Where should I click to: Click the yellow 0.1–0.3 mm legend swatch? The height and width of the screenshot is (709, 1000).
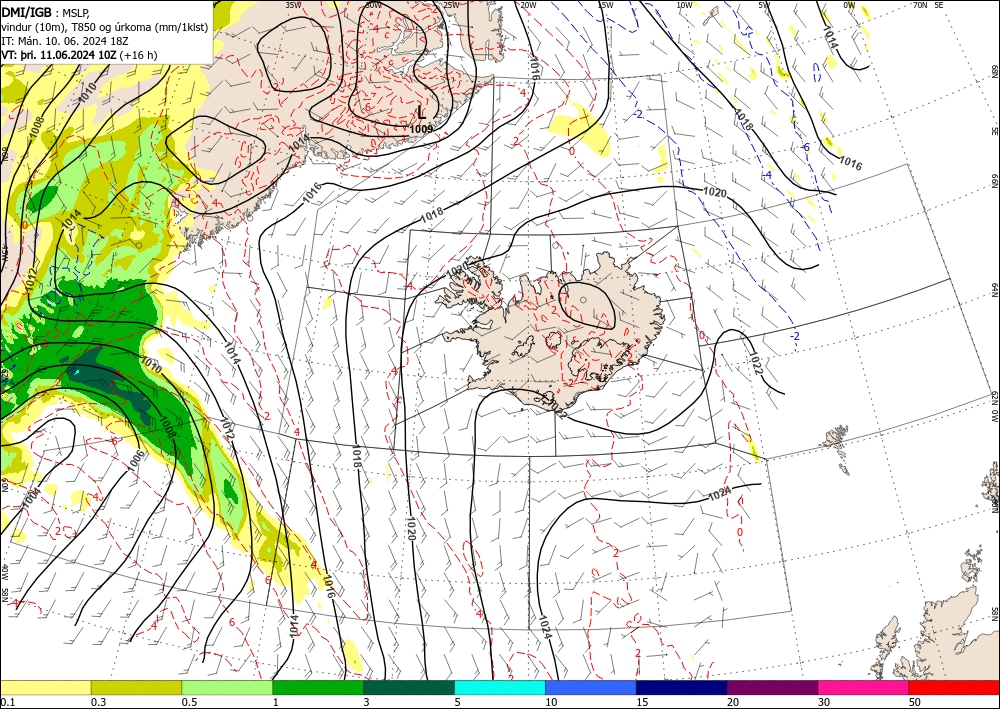tap(45, 687)
